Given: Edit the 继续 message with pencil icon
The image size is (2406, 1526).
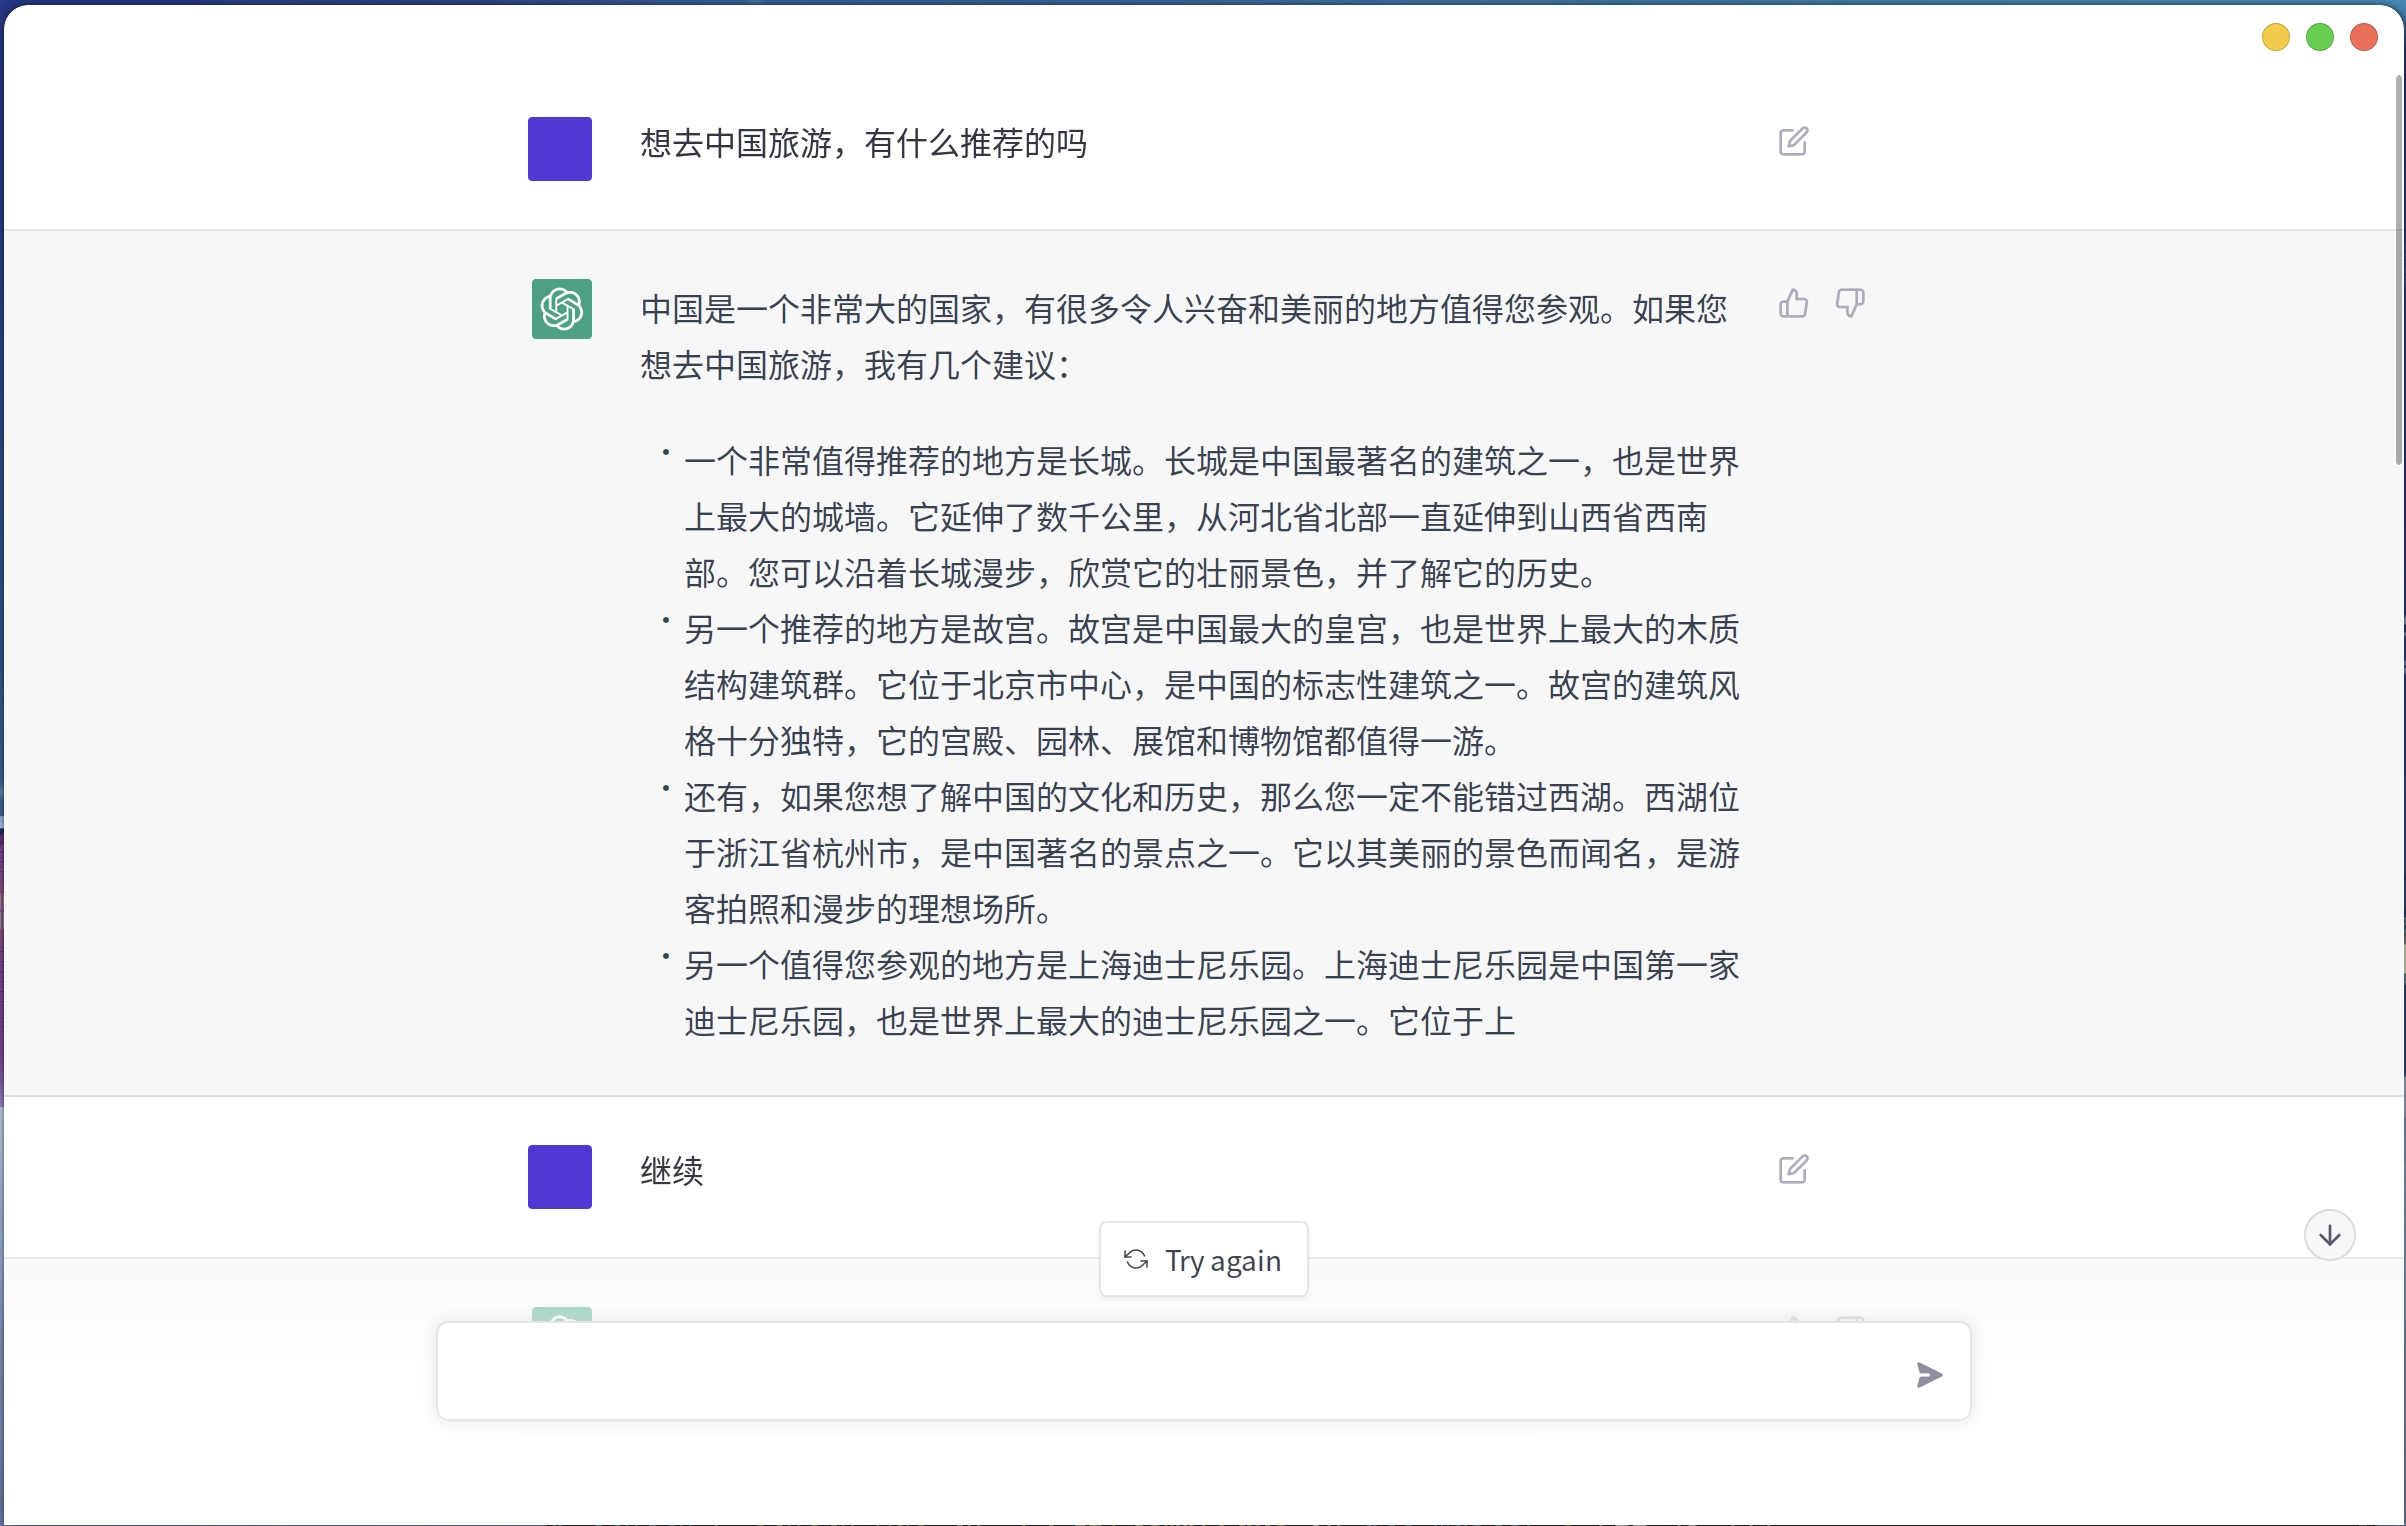Looking at the screenshot, I should (x=1793, y=1169).
